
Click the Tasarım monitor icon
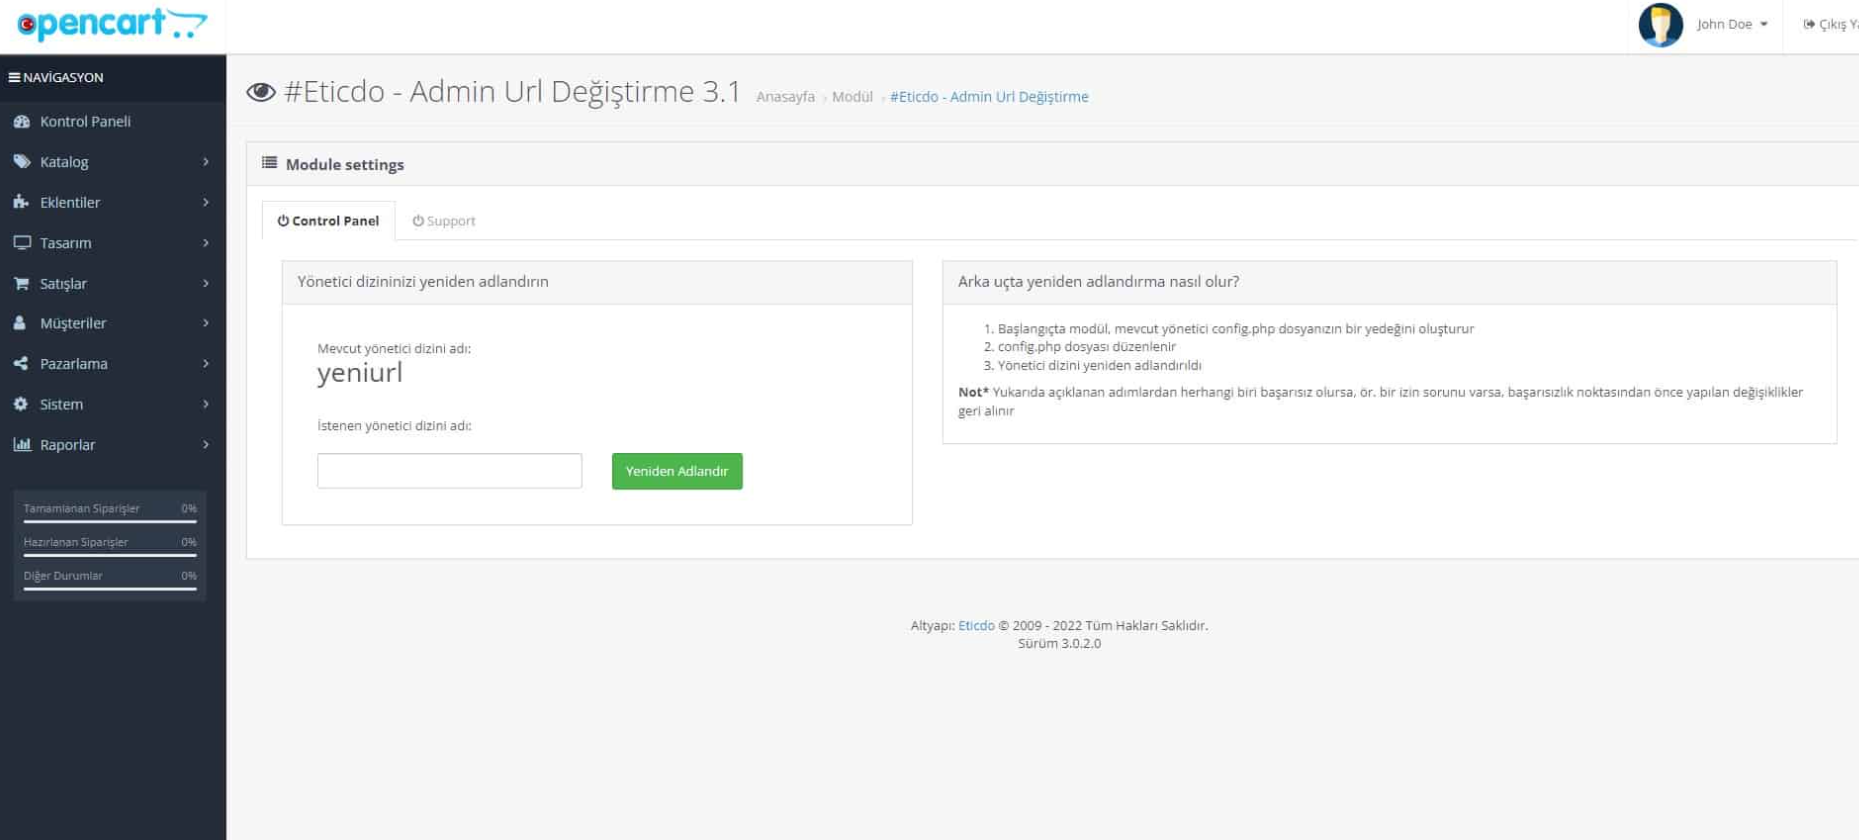tap(21, 242)
